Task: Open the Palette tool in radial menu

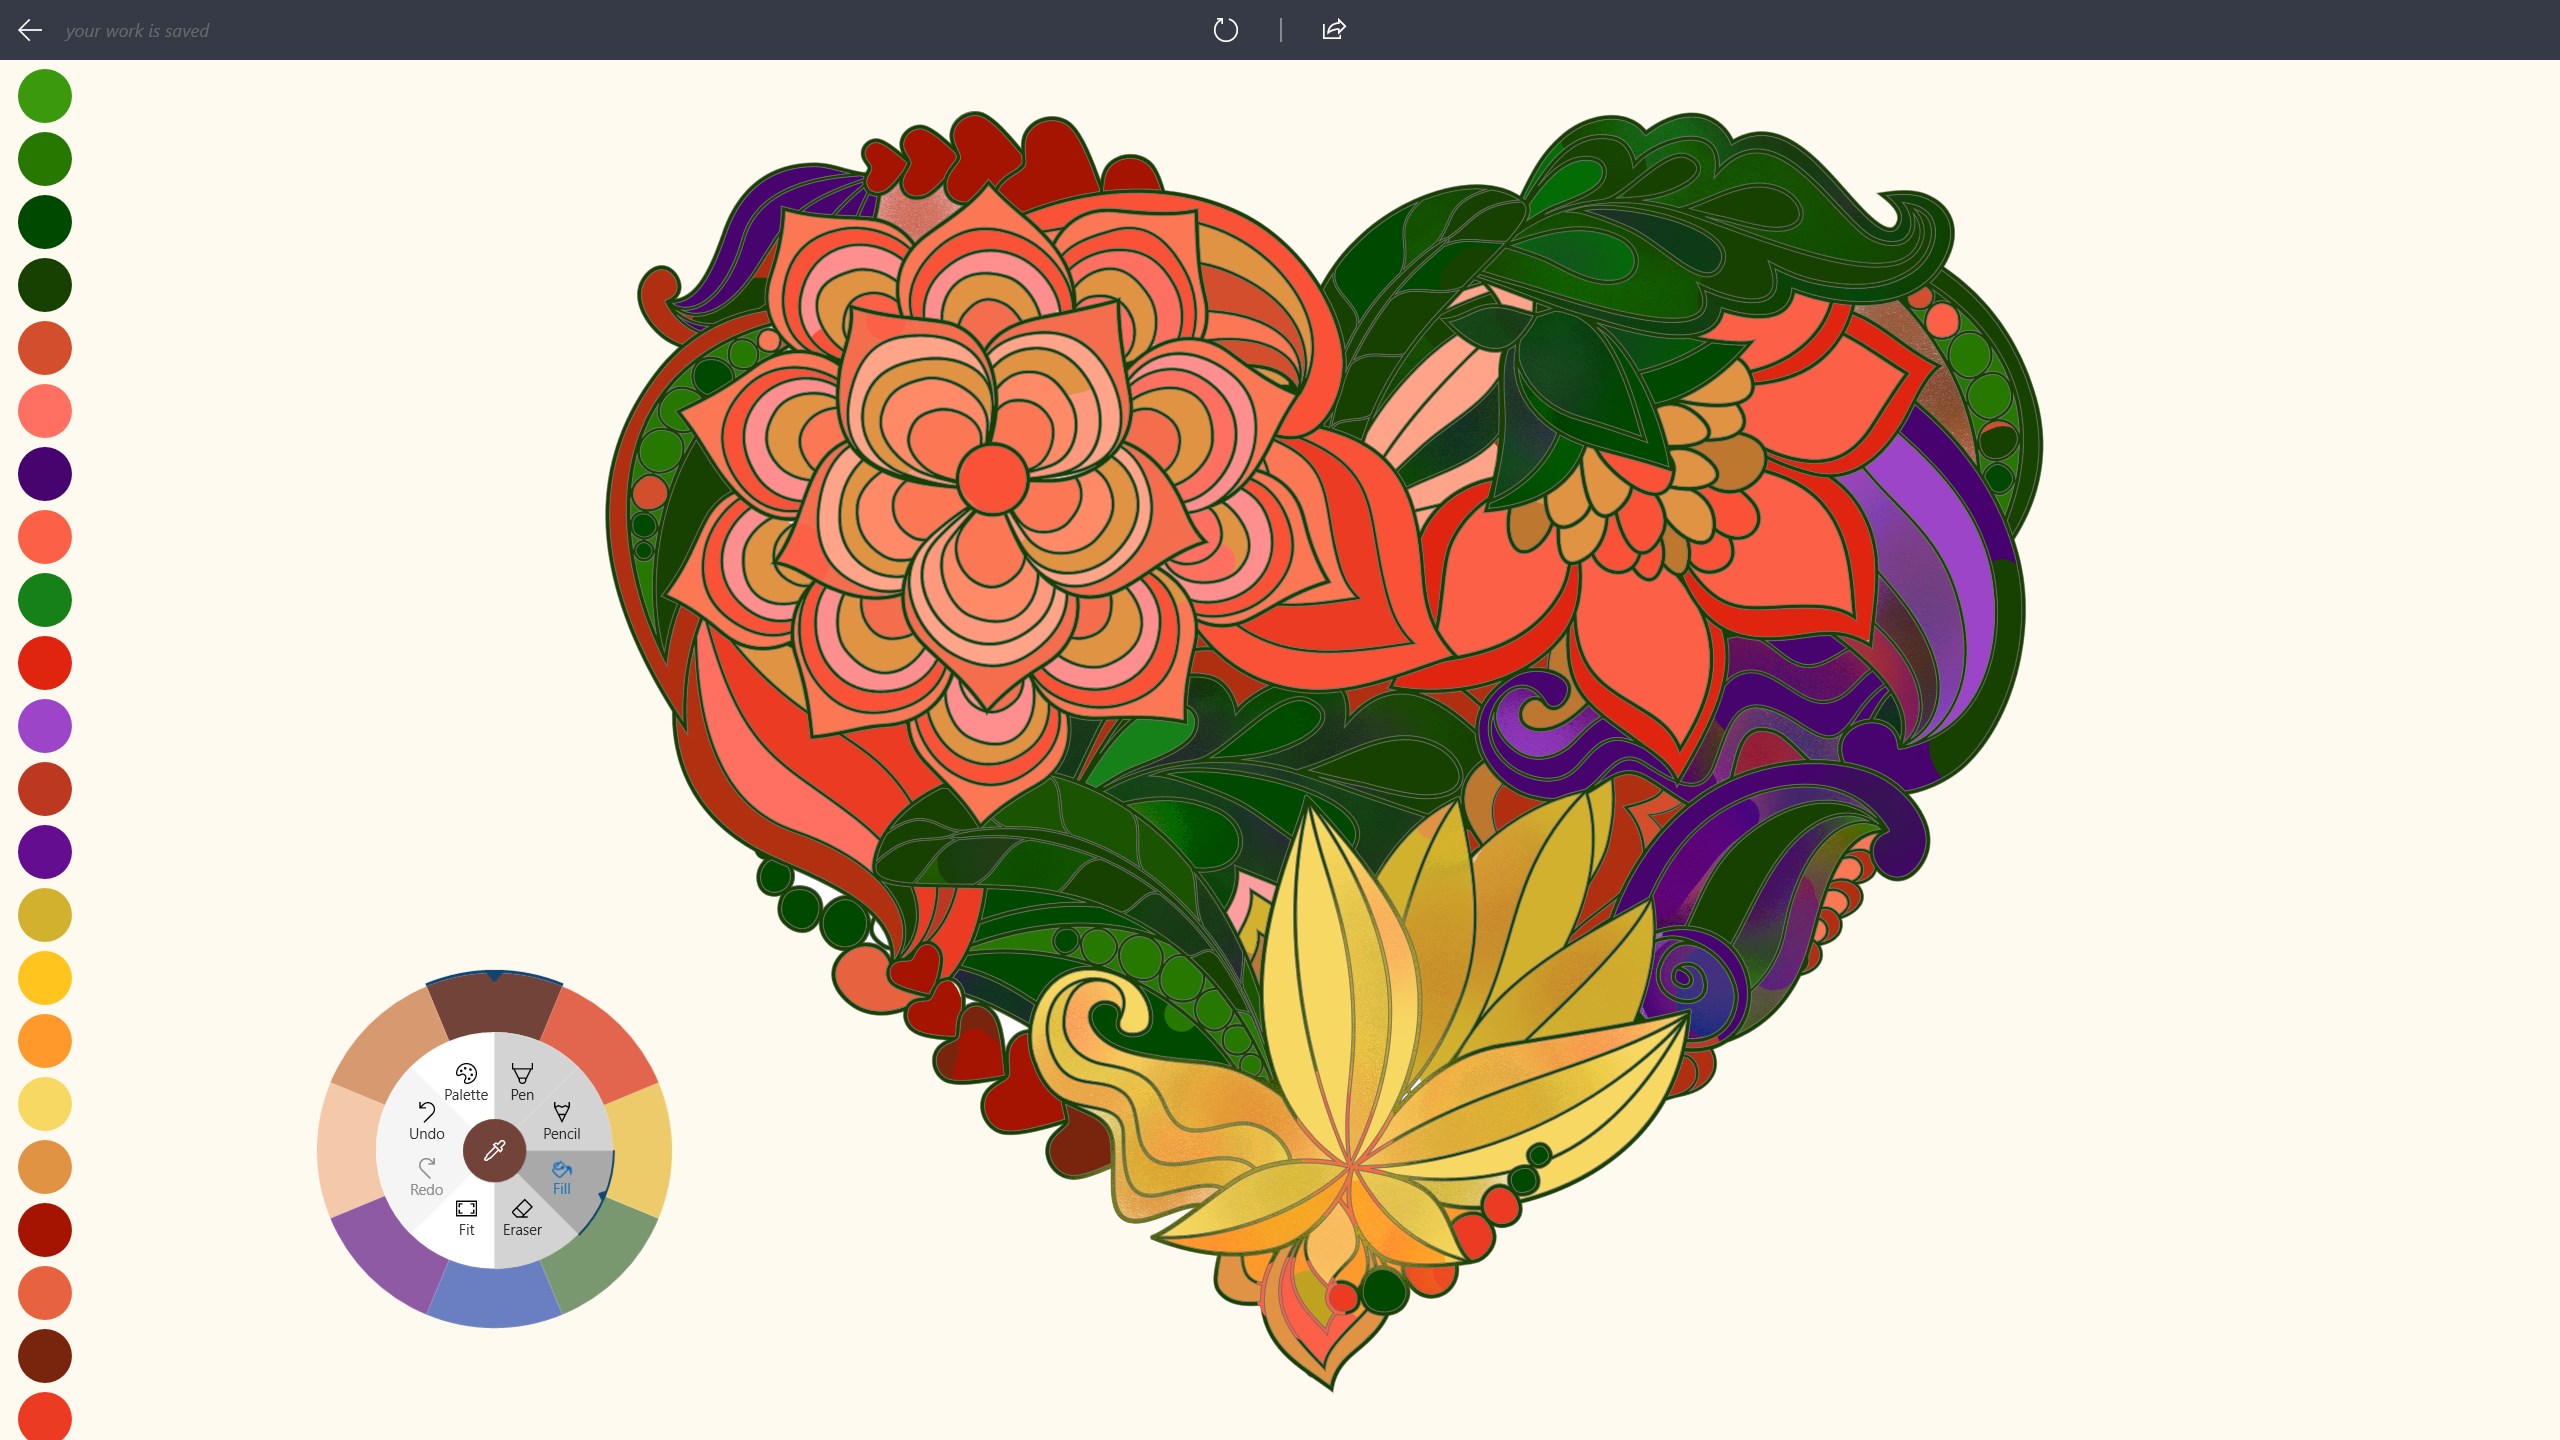Action: [x=466, y=1082]
